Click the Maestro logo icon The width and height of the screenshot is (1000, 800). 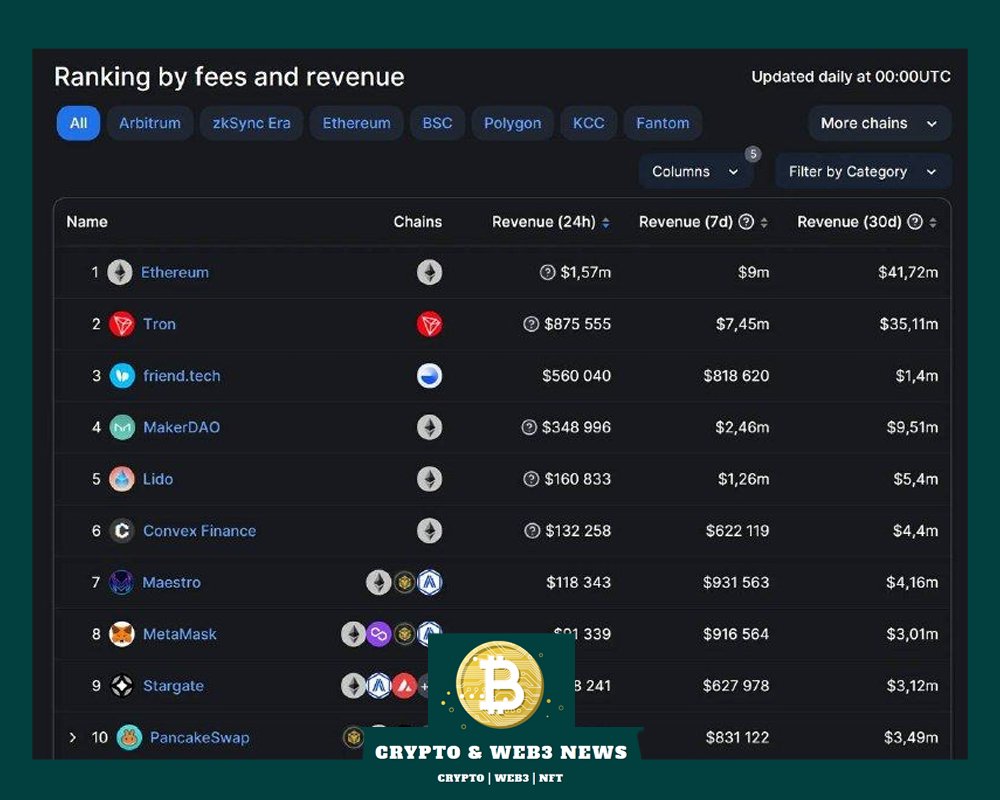point(121,582)
